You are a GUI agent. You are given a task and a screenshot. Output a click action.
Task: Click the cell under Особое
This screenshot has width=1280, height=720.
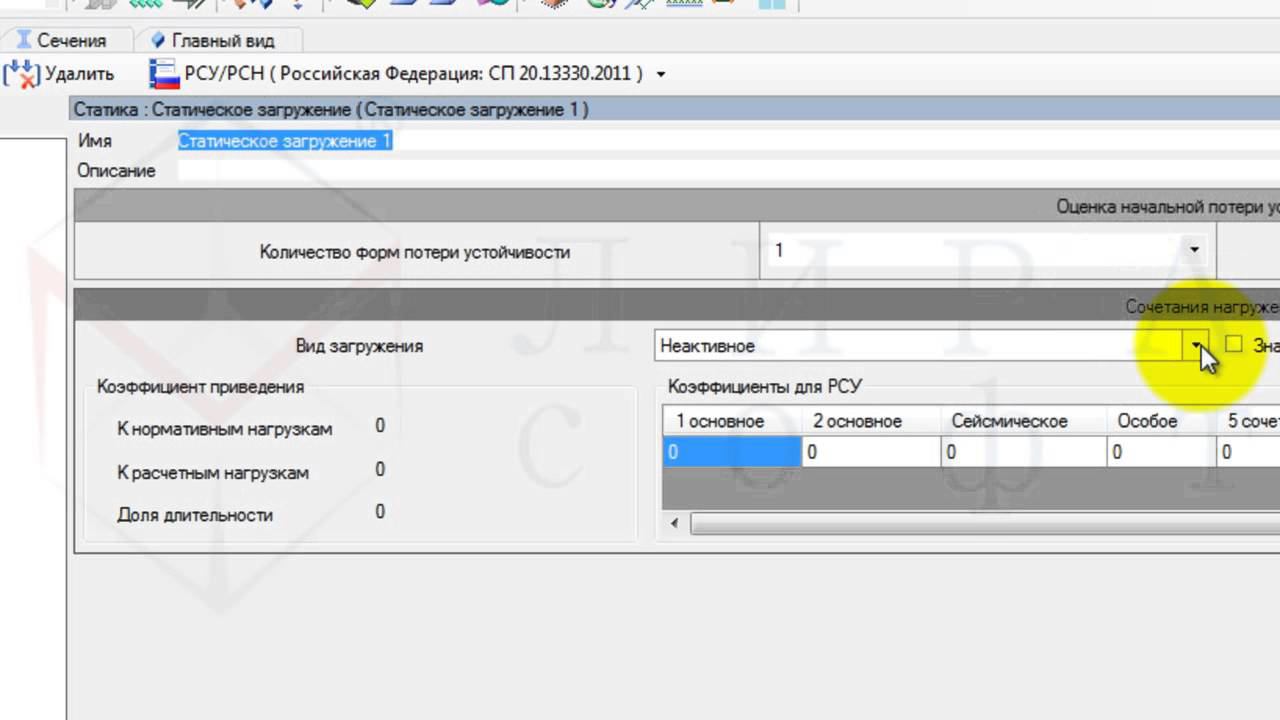point(1161,452)
